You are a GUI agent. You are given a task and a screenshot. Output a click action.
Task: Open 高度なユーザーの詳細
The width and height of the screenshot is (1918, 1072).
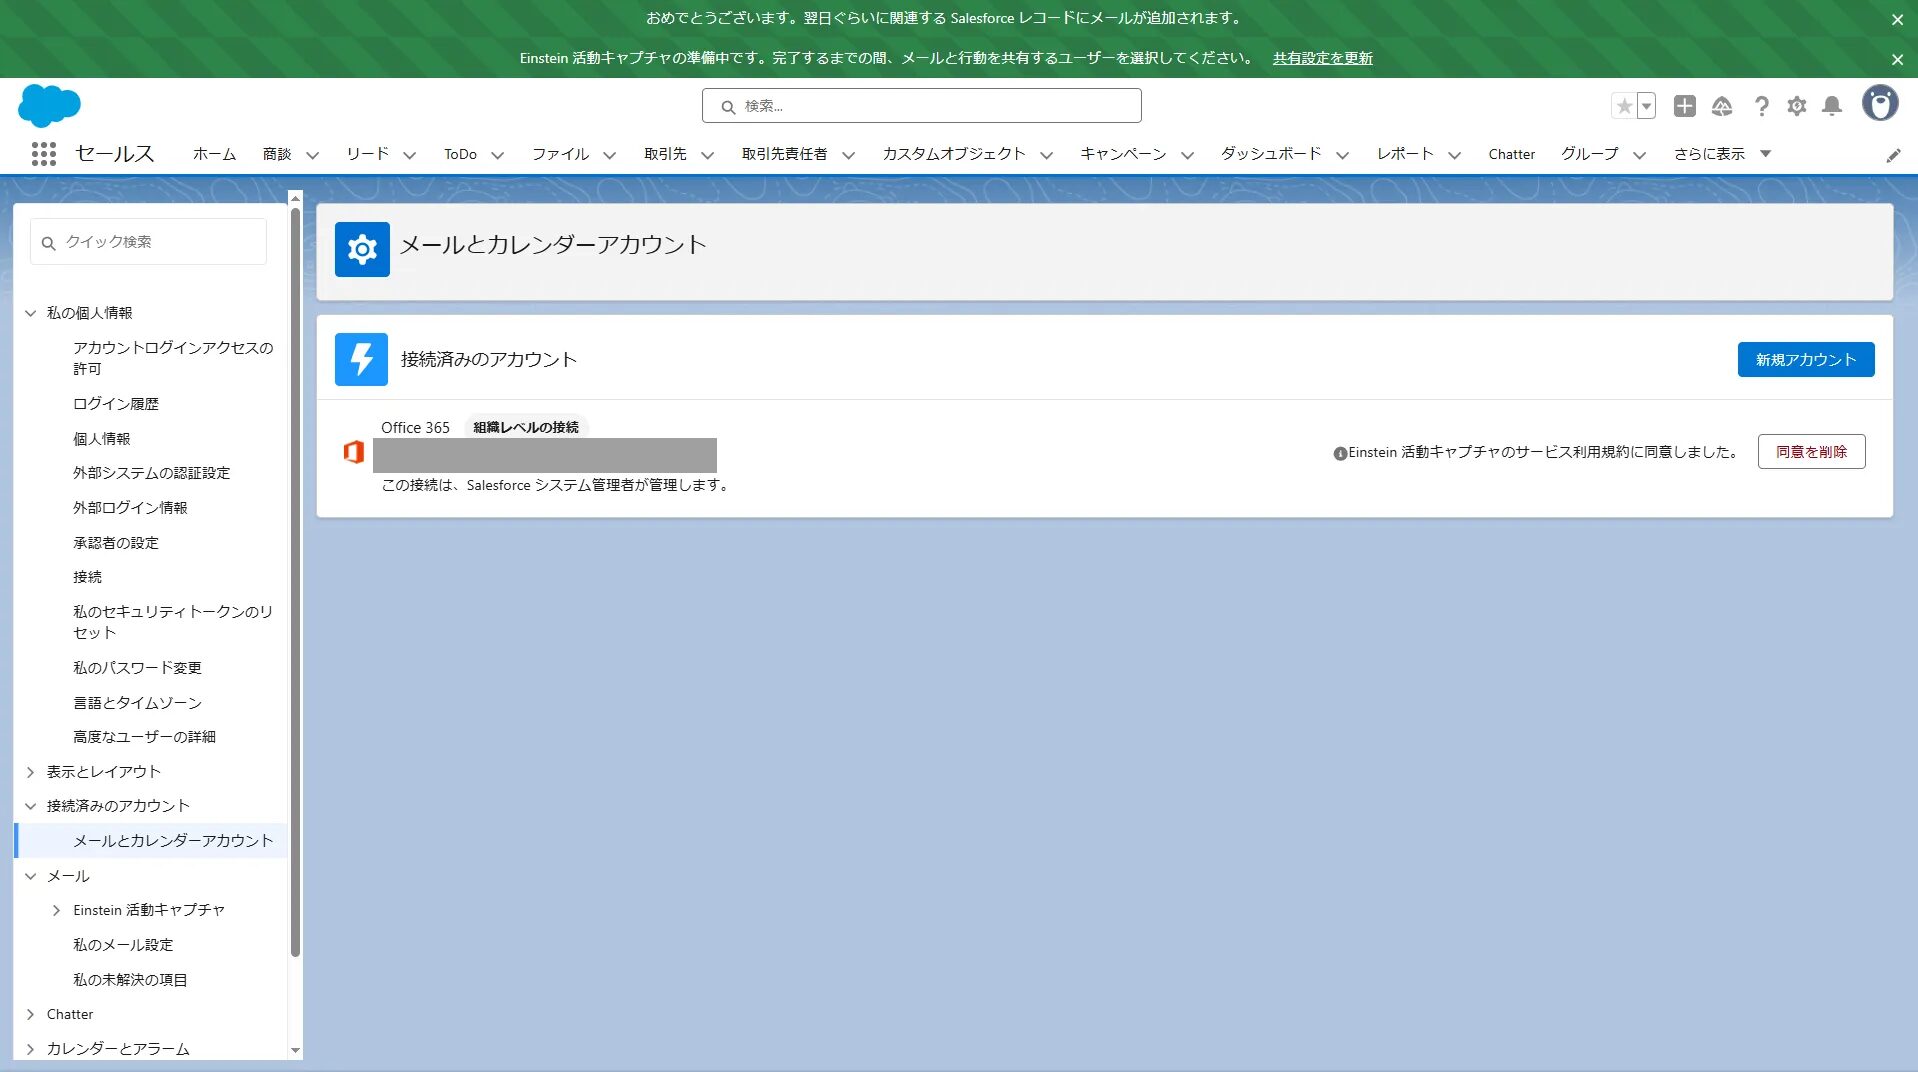(144, 737)
